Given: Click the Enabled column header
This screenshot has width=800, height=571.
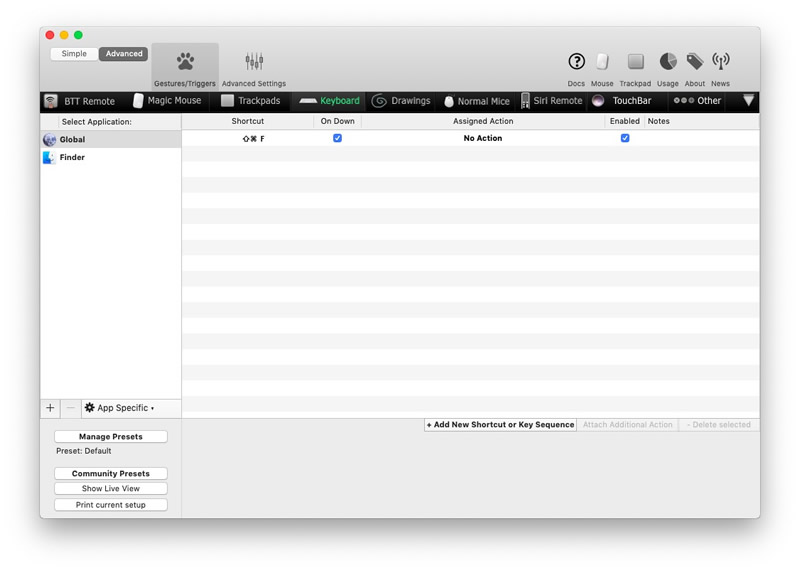Looking at the screenshot, I should click(624, 121).
